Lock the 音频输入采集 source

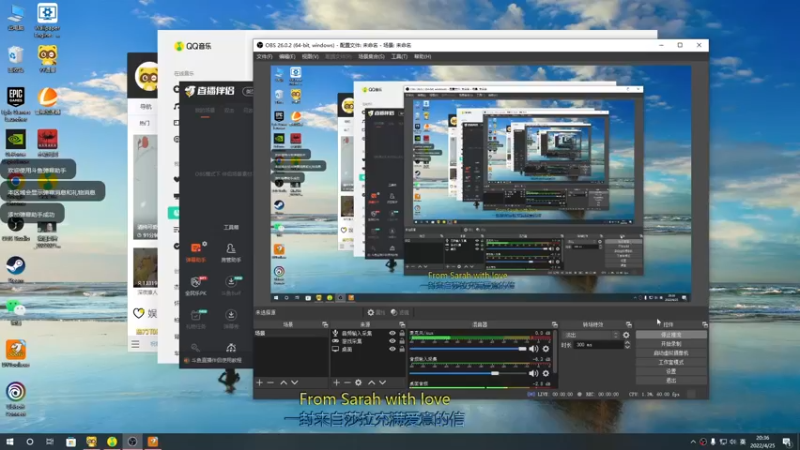(x=402, y=333)
